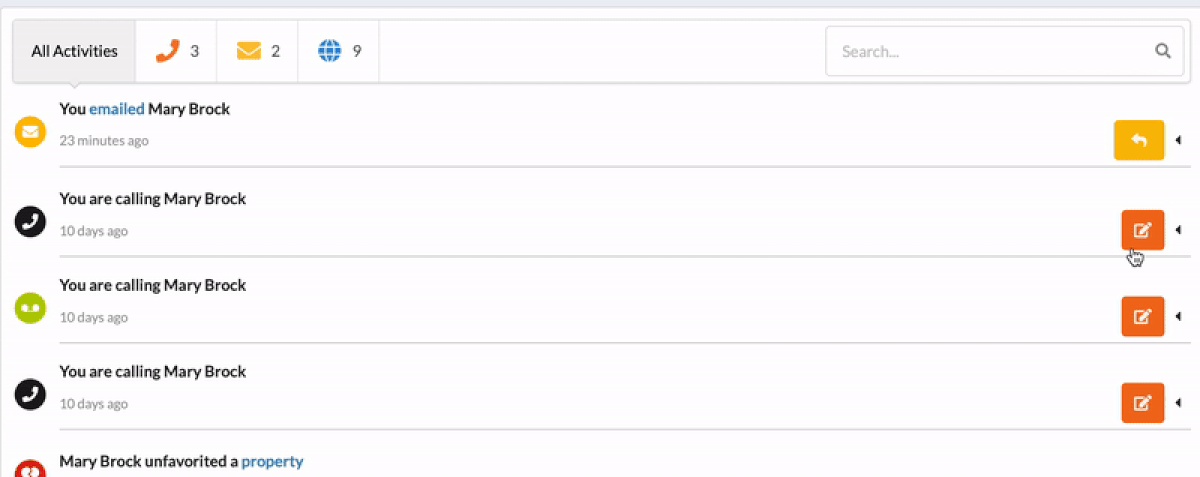Open the 'emailed' link
Viewport: 1200px width, 477px height.
click(117, 109)
